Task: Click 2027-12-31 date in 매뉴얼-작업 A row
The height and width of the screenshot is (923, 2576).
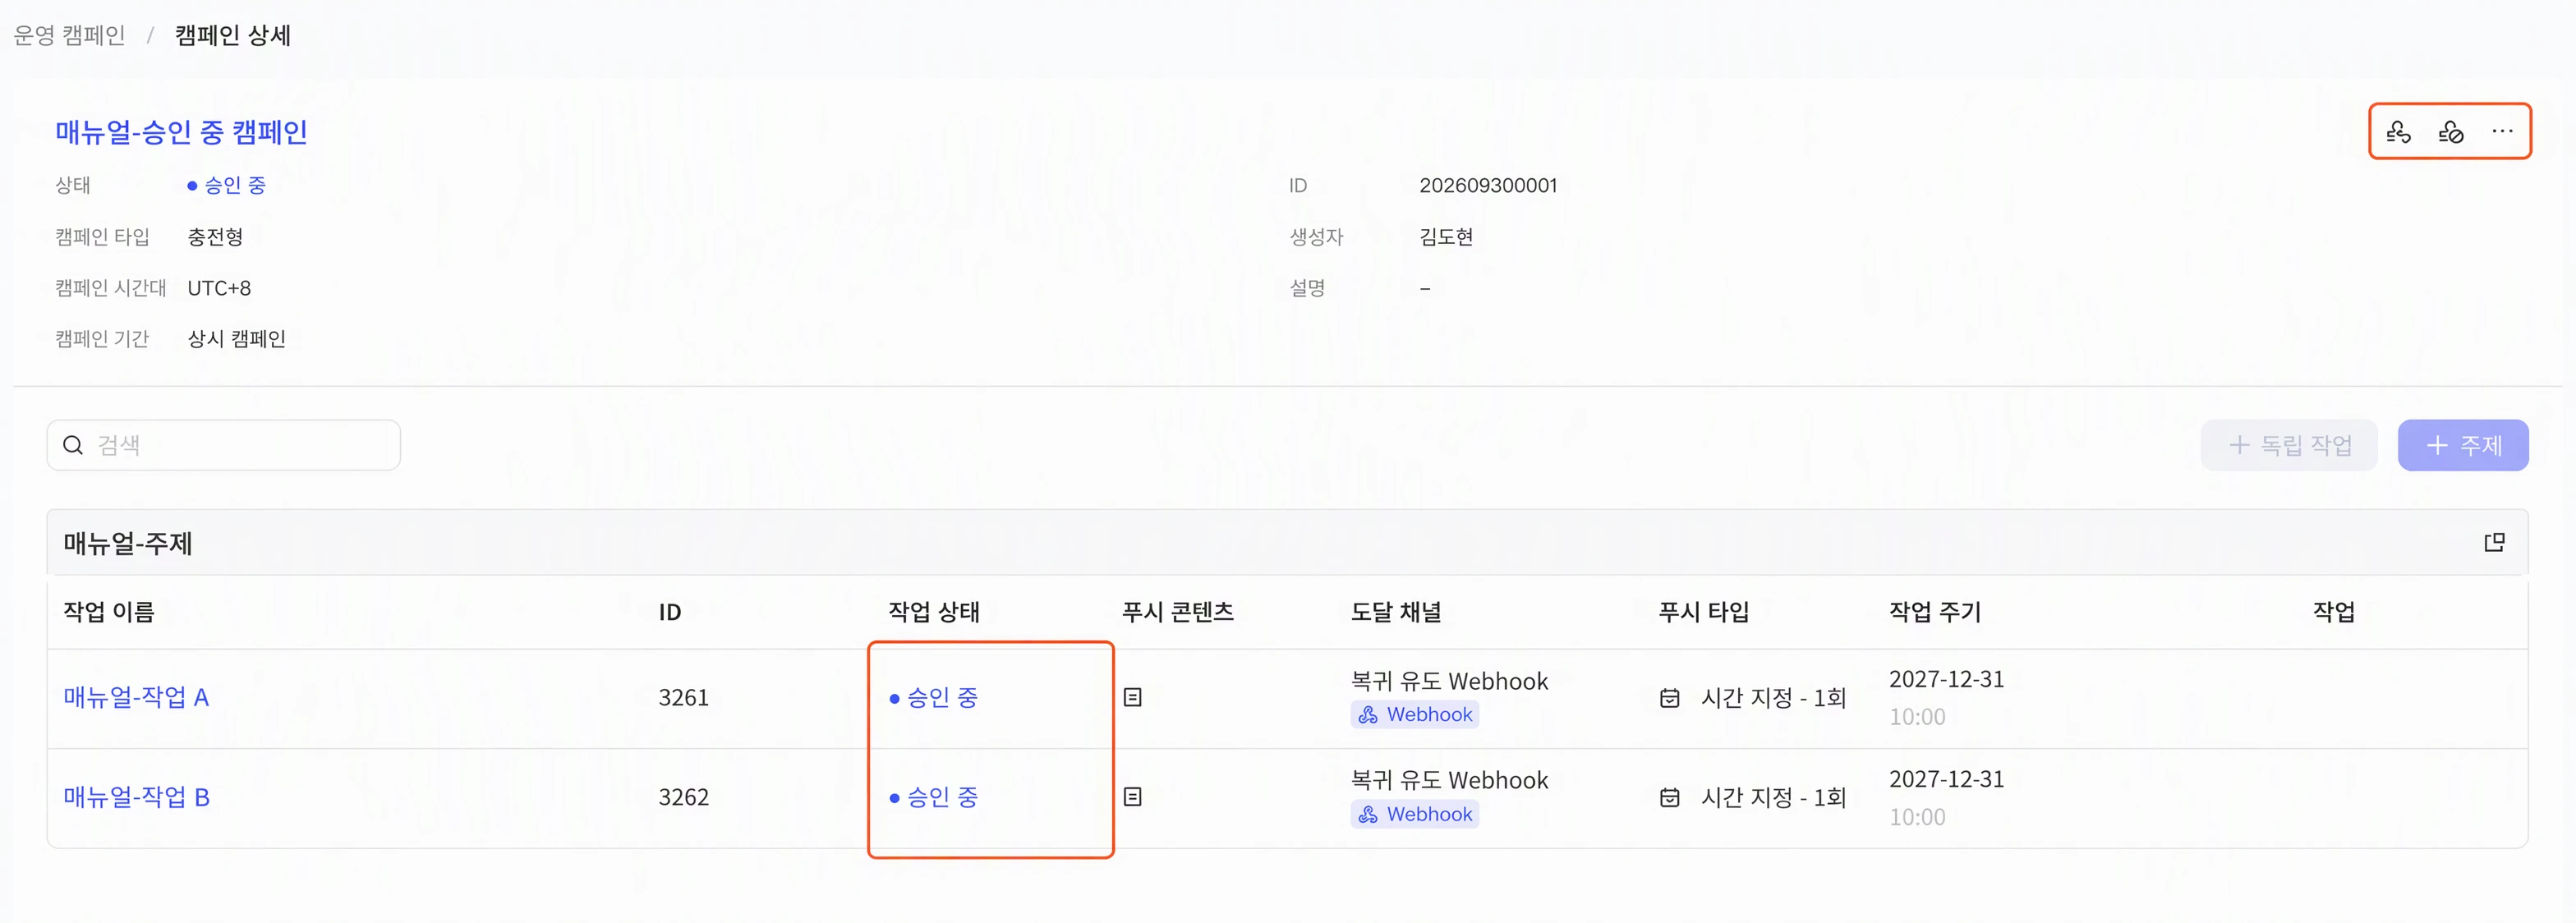Action: pyautogui.click(x=1946, y=679)
